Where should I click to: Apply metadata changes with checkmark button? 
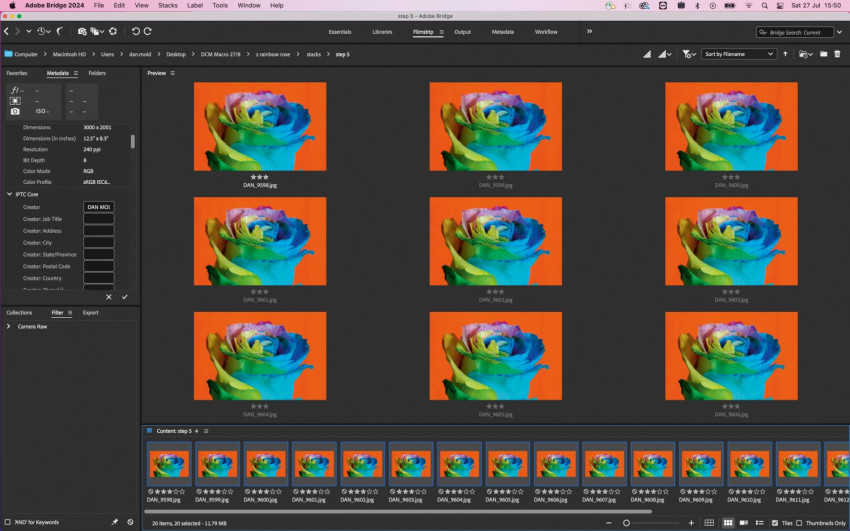pyautogui.click(x=125, y=297)
